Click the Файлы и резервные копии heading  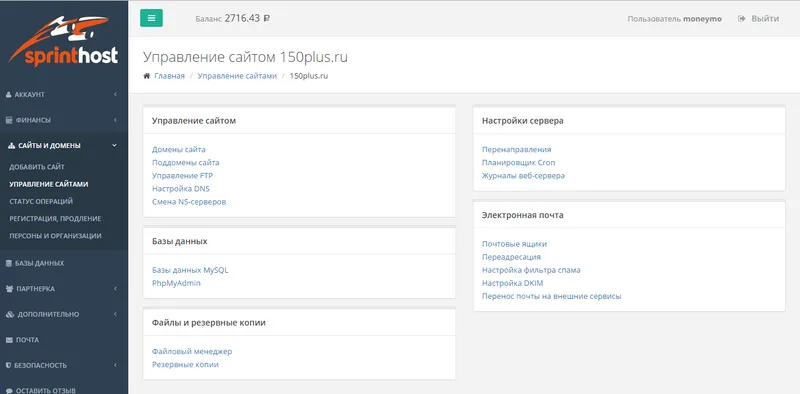click(209, 323)
